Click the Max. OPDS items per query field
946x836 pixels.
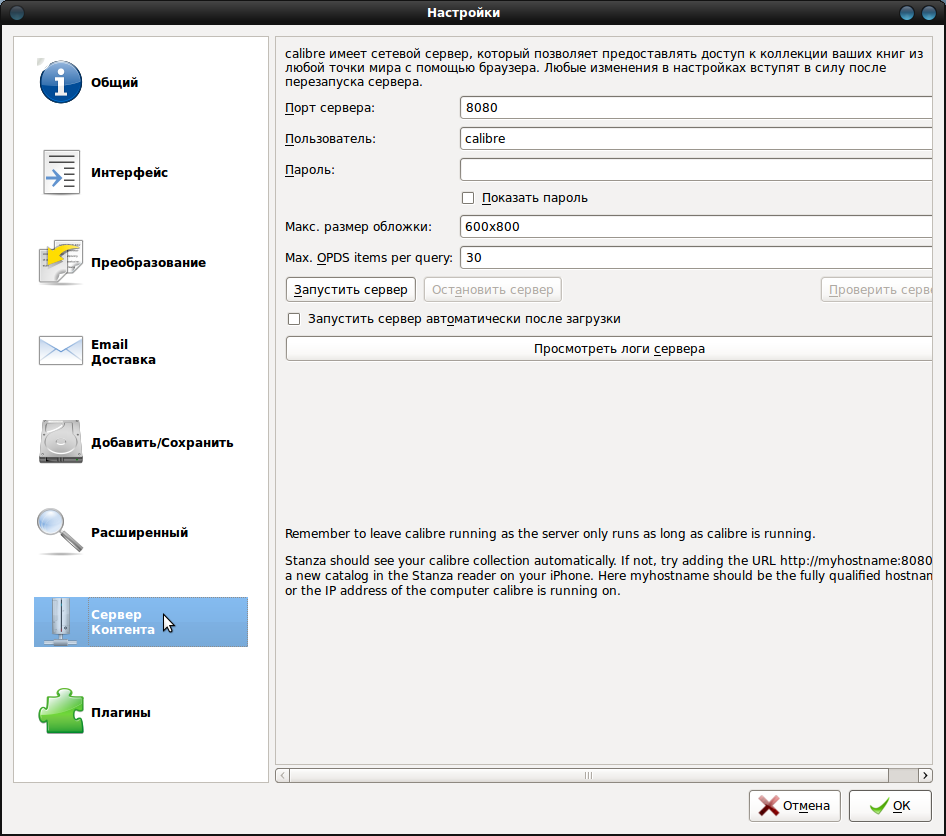(x=696, y=258)
